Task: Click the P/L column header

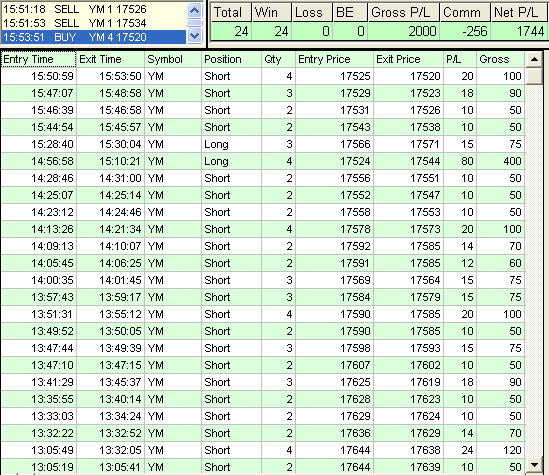Action: (x=460, y=59)
